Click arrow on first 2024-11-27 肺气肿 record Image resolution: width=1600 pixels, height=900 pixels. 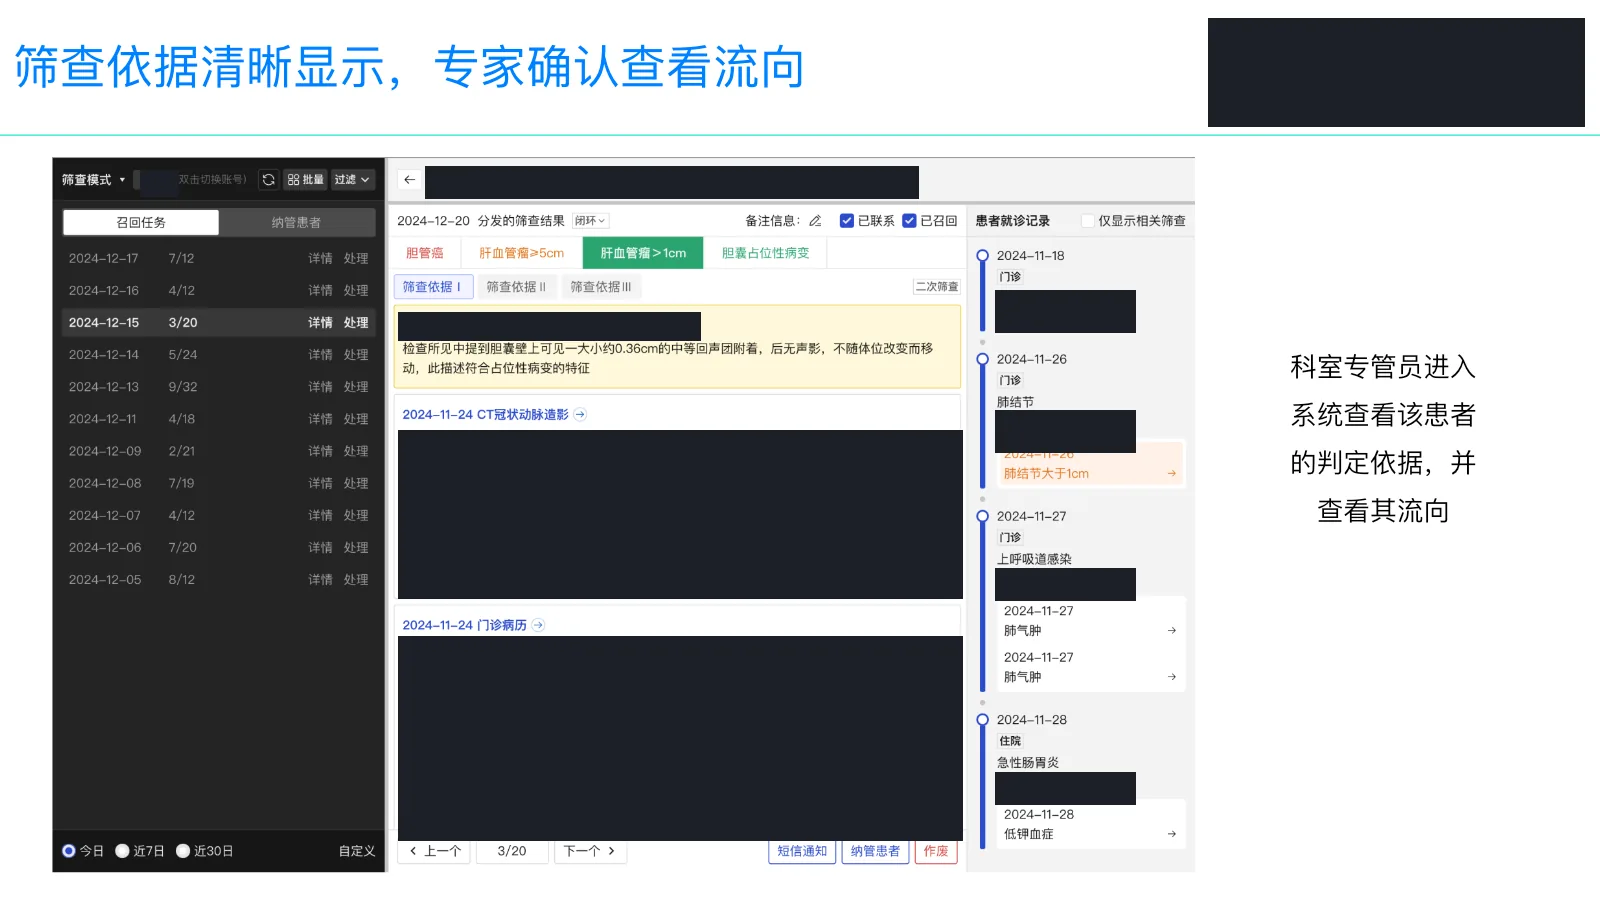point(1172,631)
